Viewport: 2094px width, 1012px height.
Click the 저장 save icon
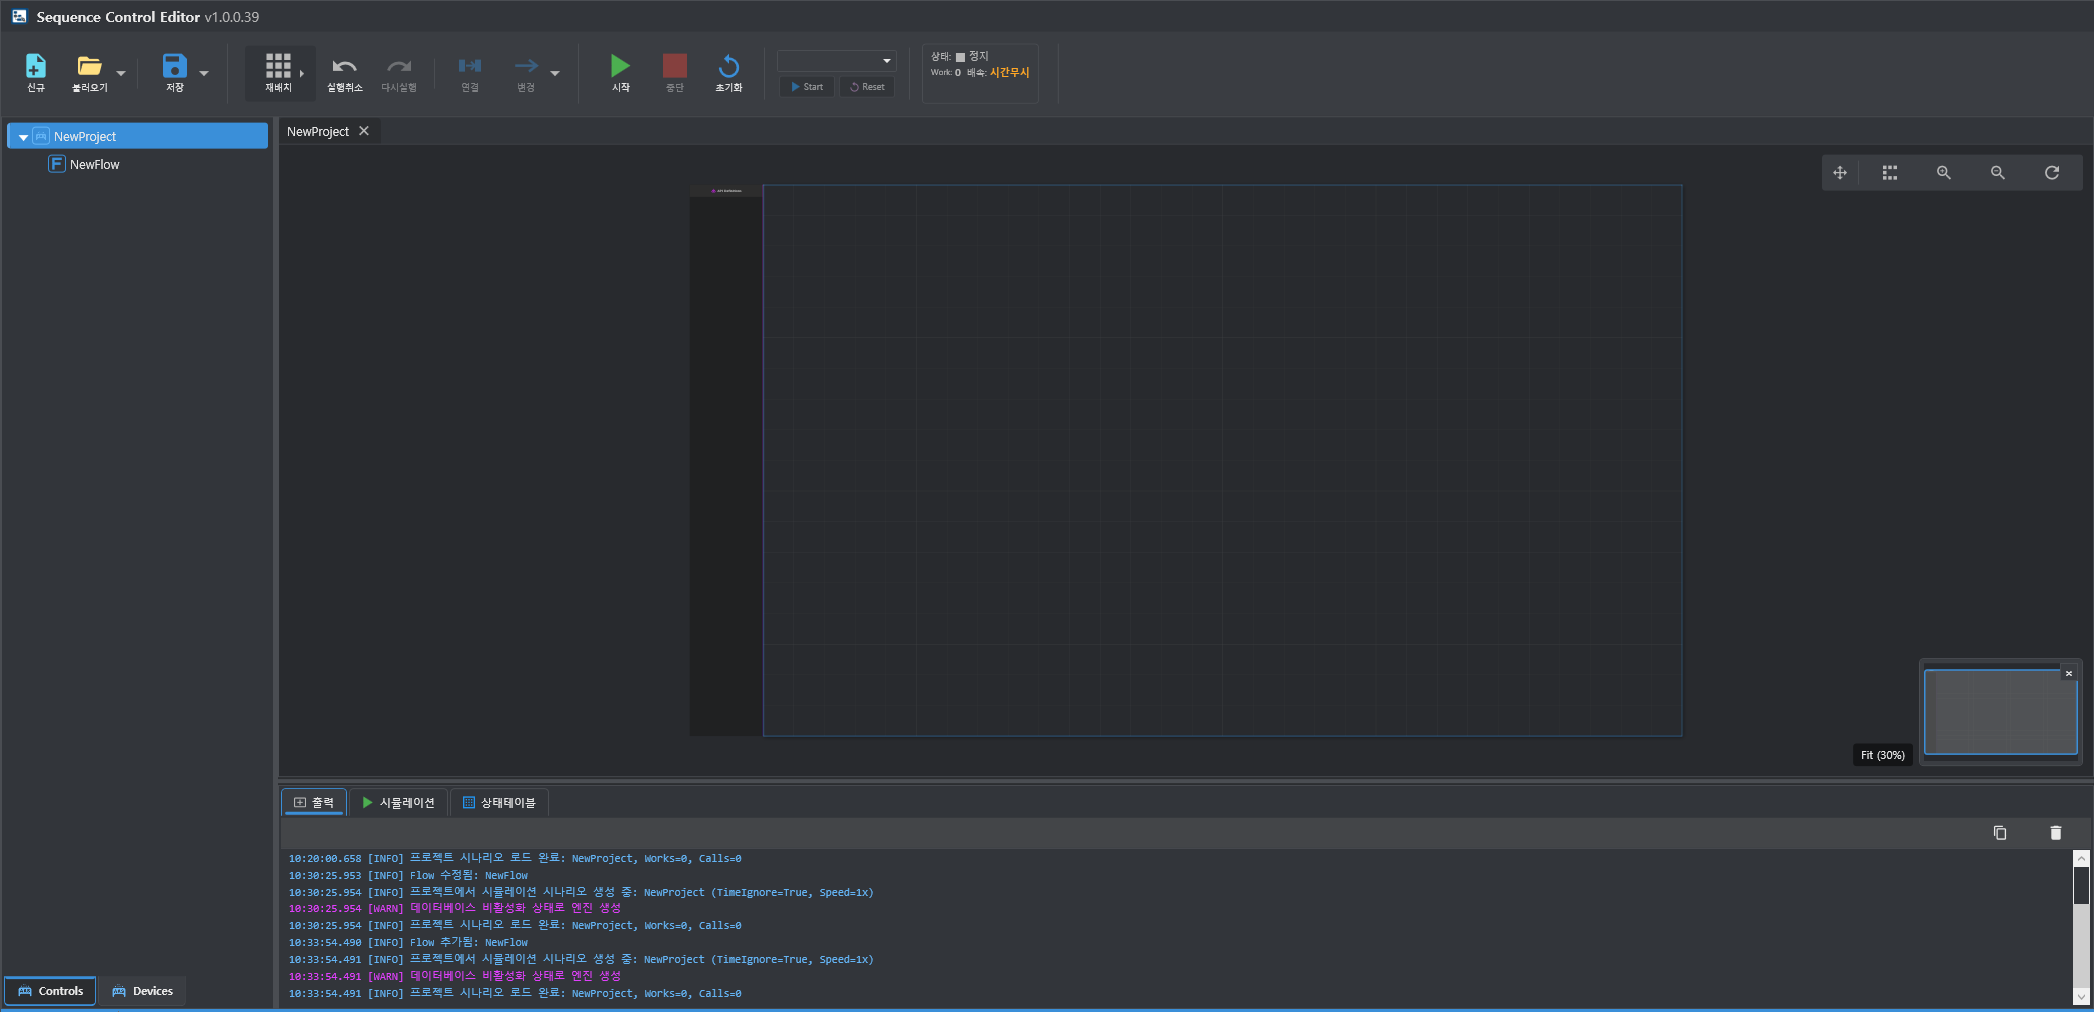point(174,67)
